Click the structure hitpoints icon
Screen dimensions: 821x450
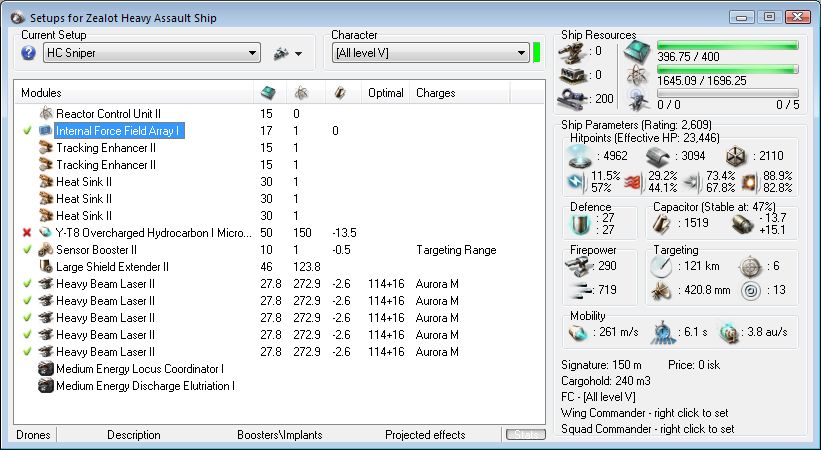coord(736,156)
